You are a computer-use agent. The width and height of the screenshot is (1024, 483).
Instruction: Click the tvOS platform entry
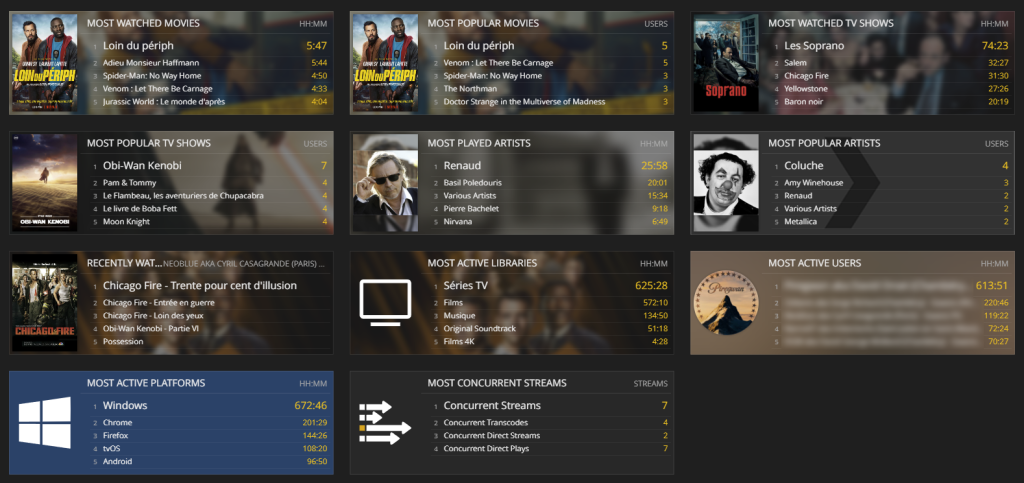point(112,449)
